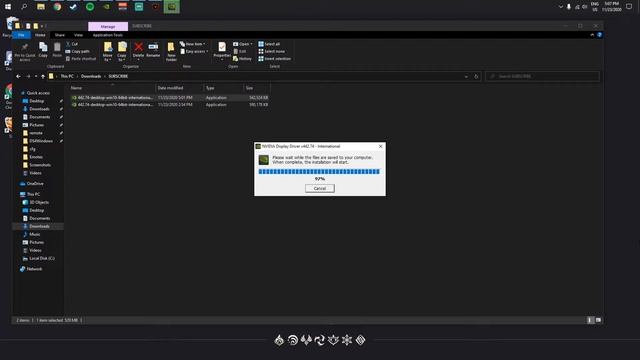Expand the address bar history dropdown
The width and height of the screenshot is (640, 360).
tap(466, 76)
